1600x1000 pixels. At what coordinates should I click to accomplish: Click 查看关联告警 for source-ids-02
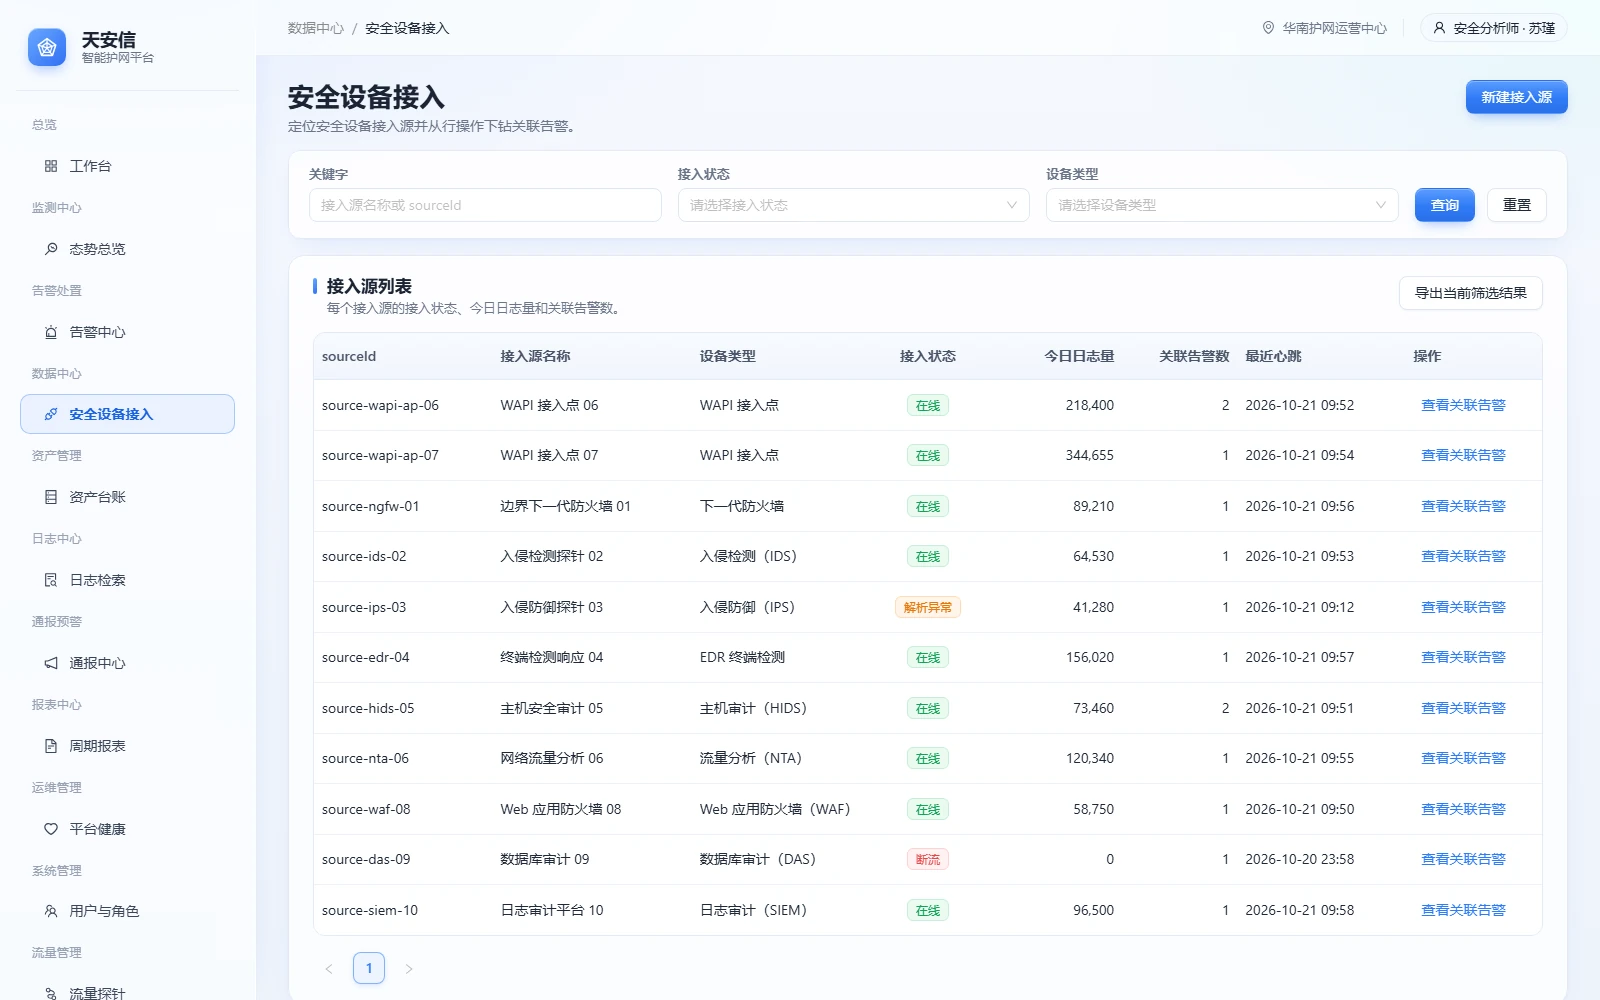[x=1463, y=556]
